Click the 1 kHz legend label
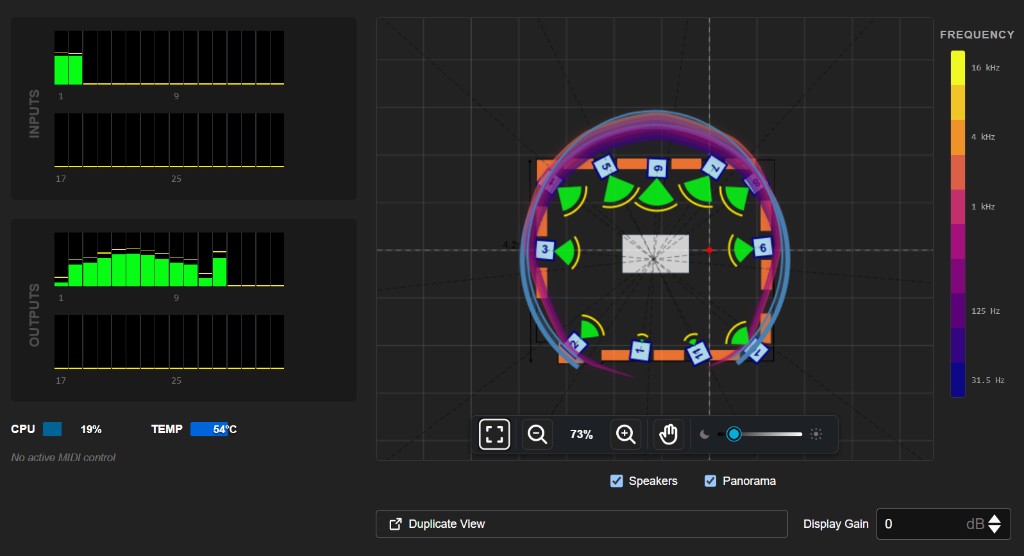Viewport: 1024px width, 556px height. point(983,206)
